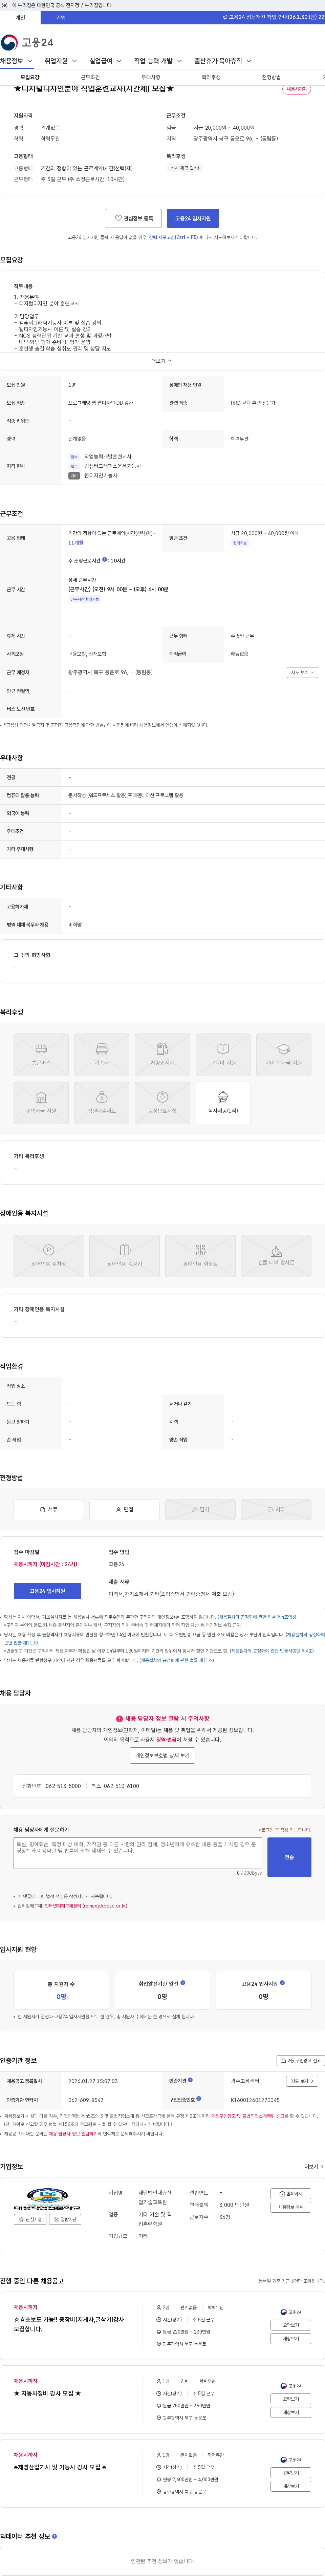Click the 건물 내부 경사로 icon
The image size is (325, 2576).
[x=276, y=1256]
